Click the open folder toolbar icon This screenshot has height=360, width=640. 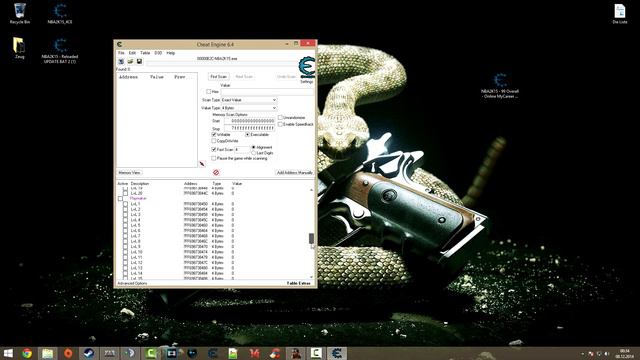130,61
